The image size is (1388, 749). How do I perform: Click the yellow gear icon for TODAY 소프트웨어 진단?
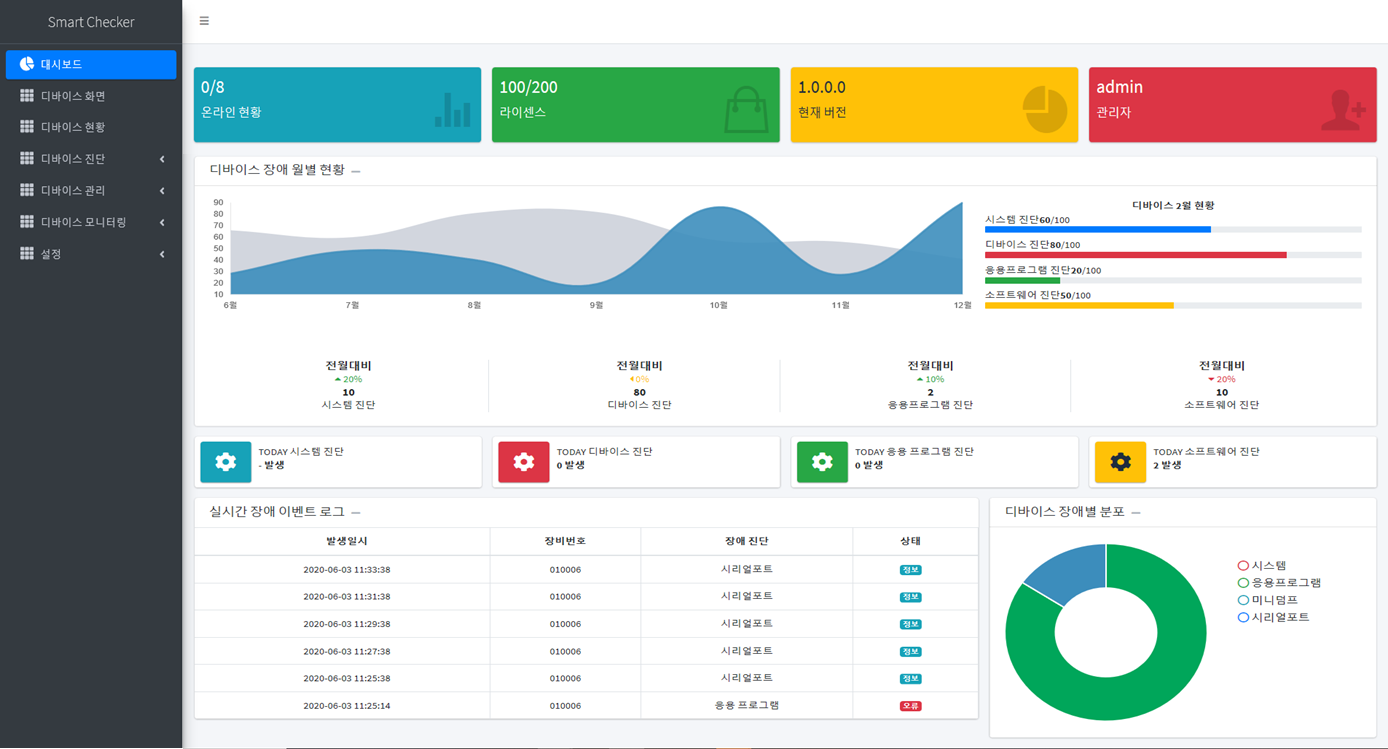(x=1120, y=462)
